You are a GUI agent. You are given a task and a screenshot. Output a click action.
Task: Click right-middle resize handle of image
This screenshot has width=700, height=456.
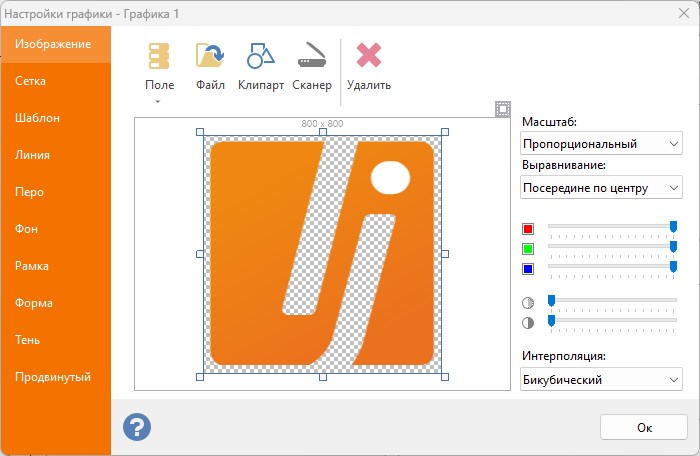coord(445,254)
